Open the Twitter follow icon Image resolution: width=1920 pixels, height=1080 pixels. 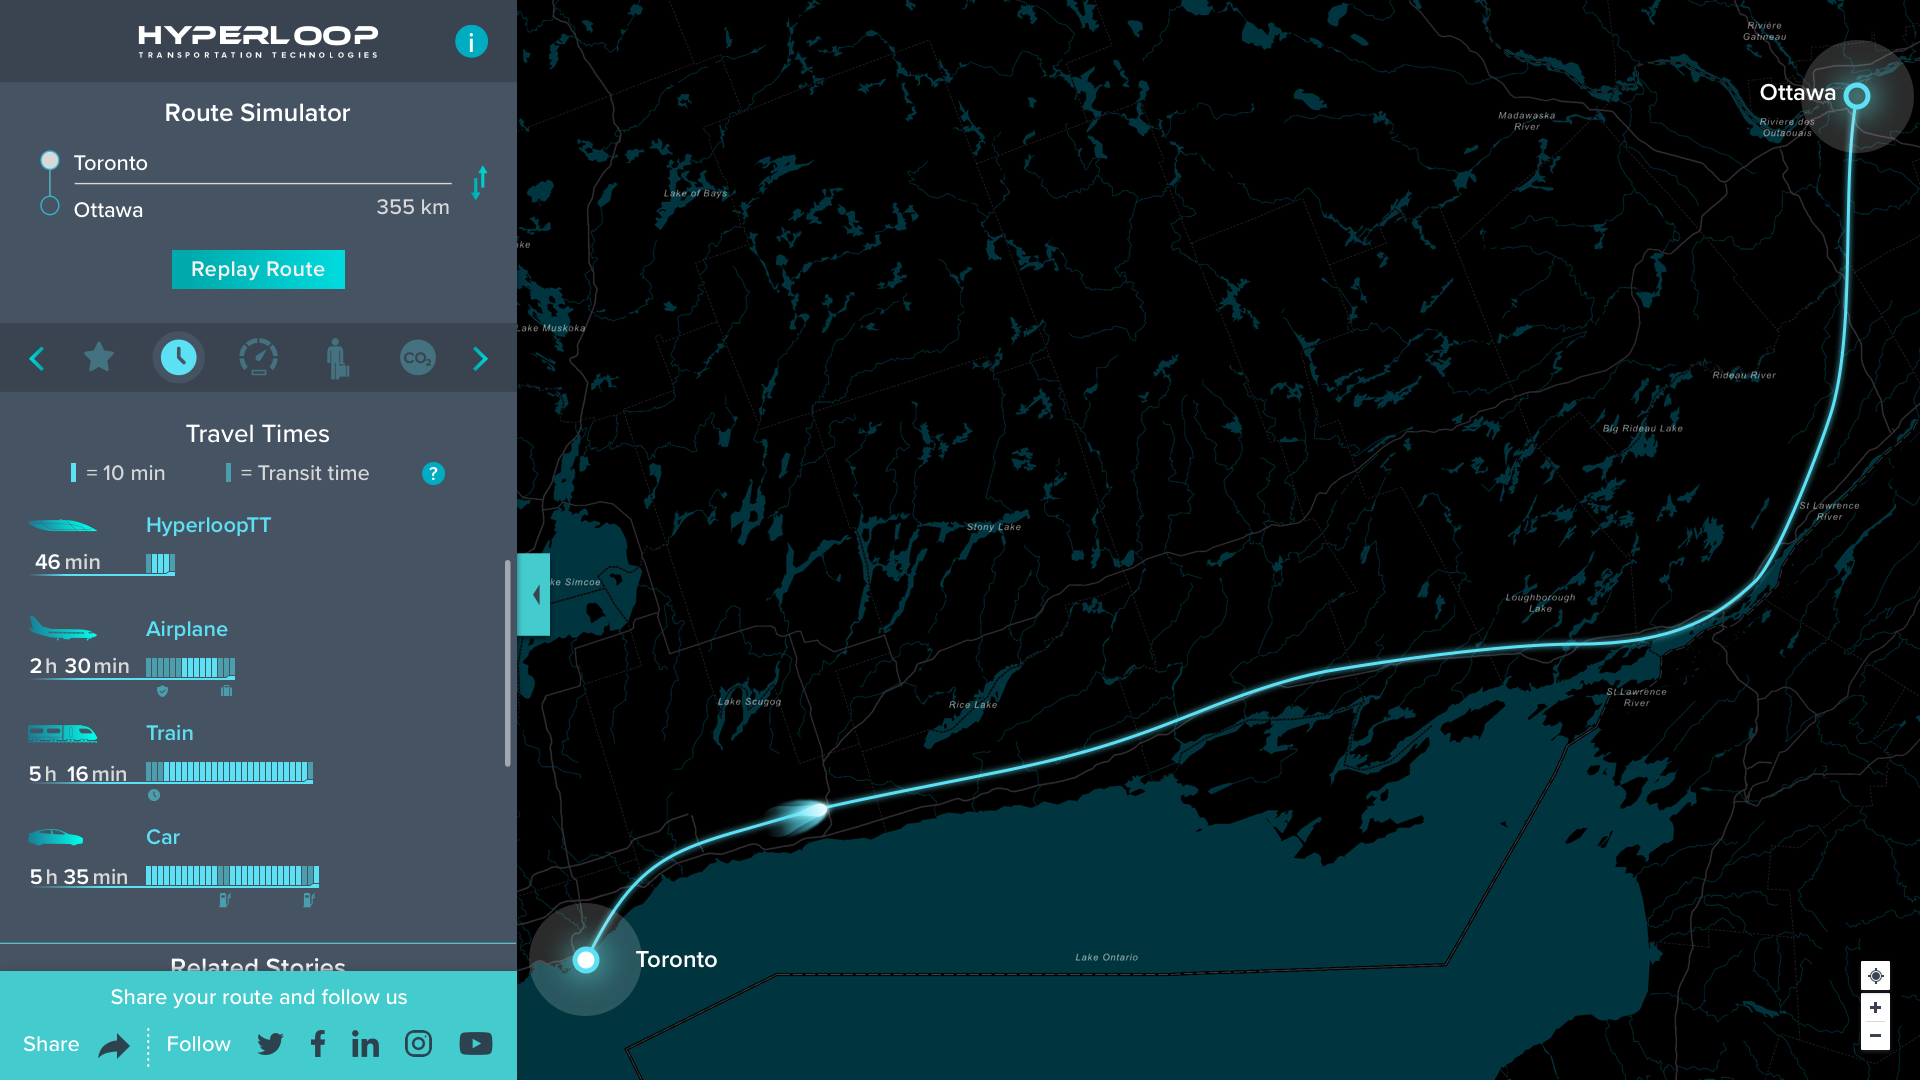(x=270, y=1044)
